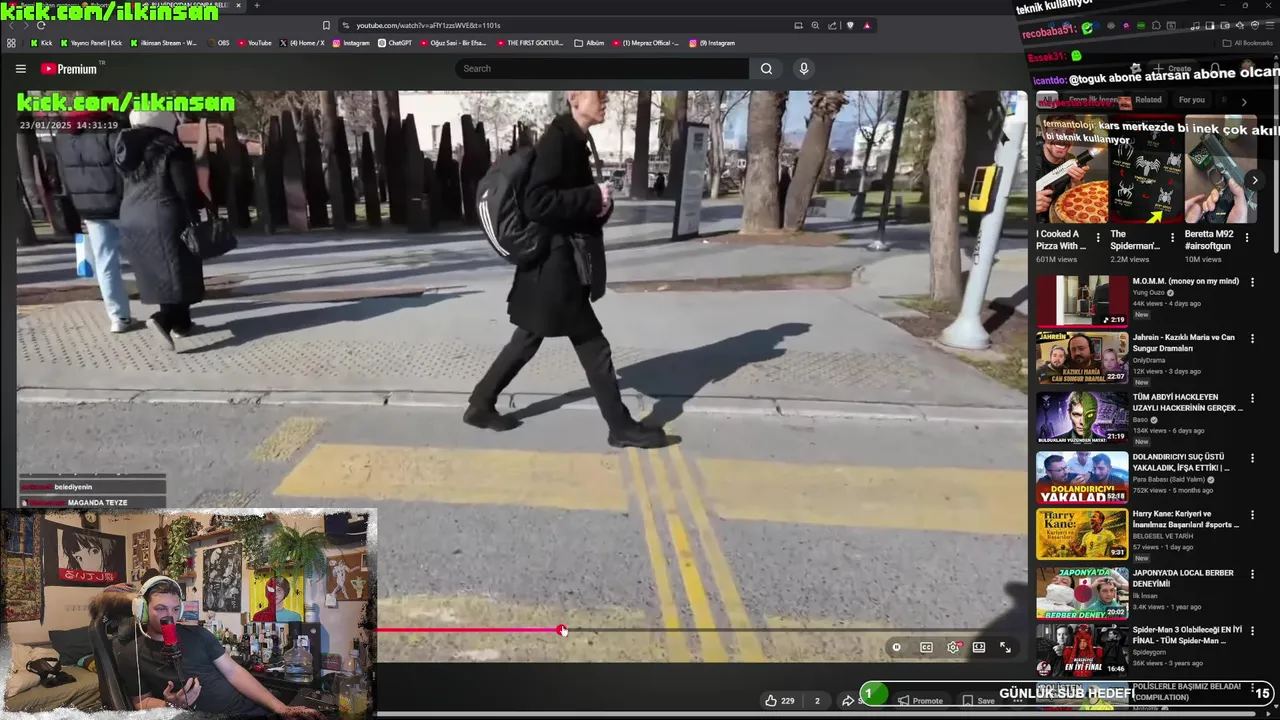Open the I Cooked A Pizza short
This screenshot has width=1280, height=720.
(1071, 169)
